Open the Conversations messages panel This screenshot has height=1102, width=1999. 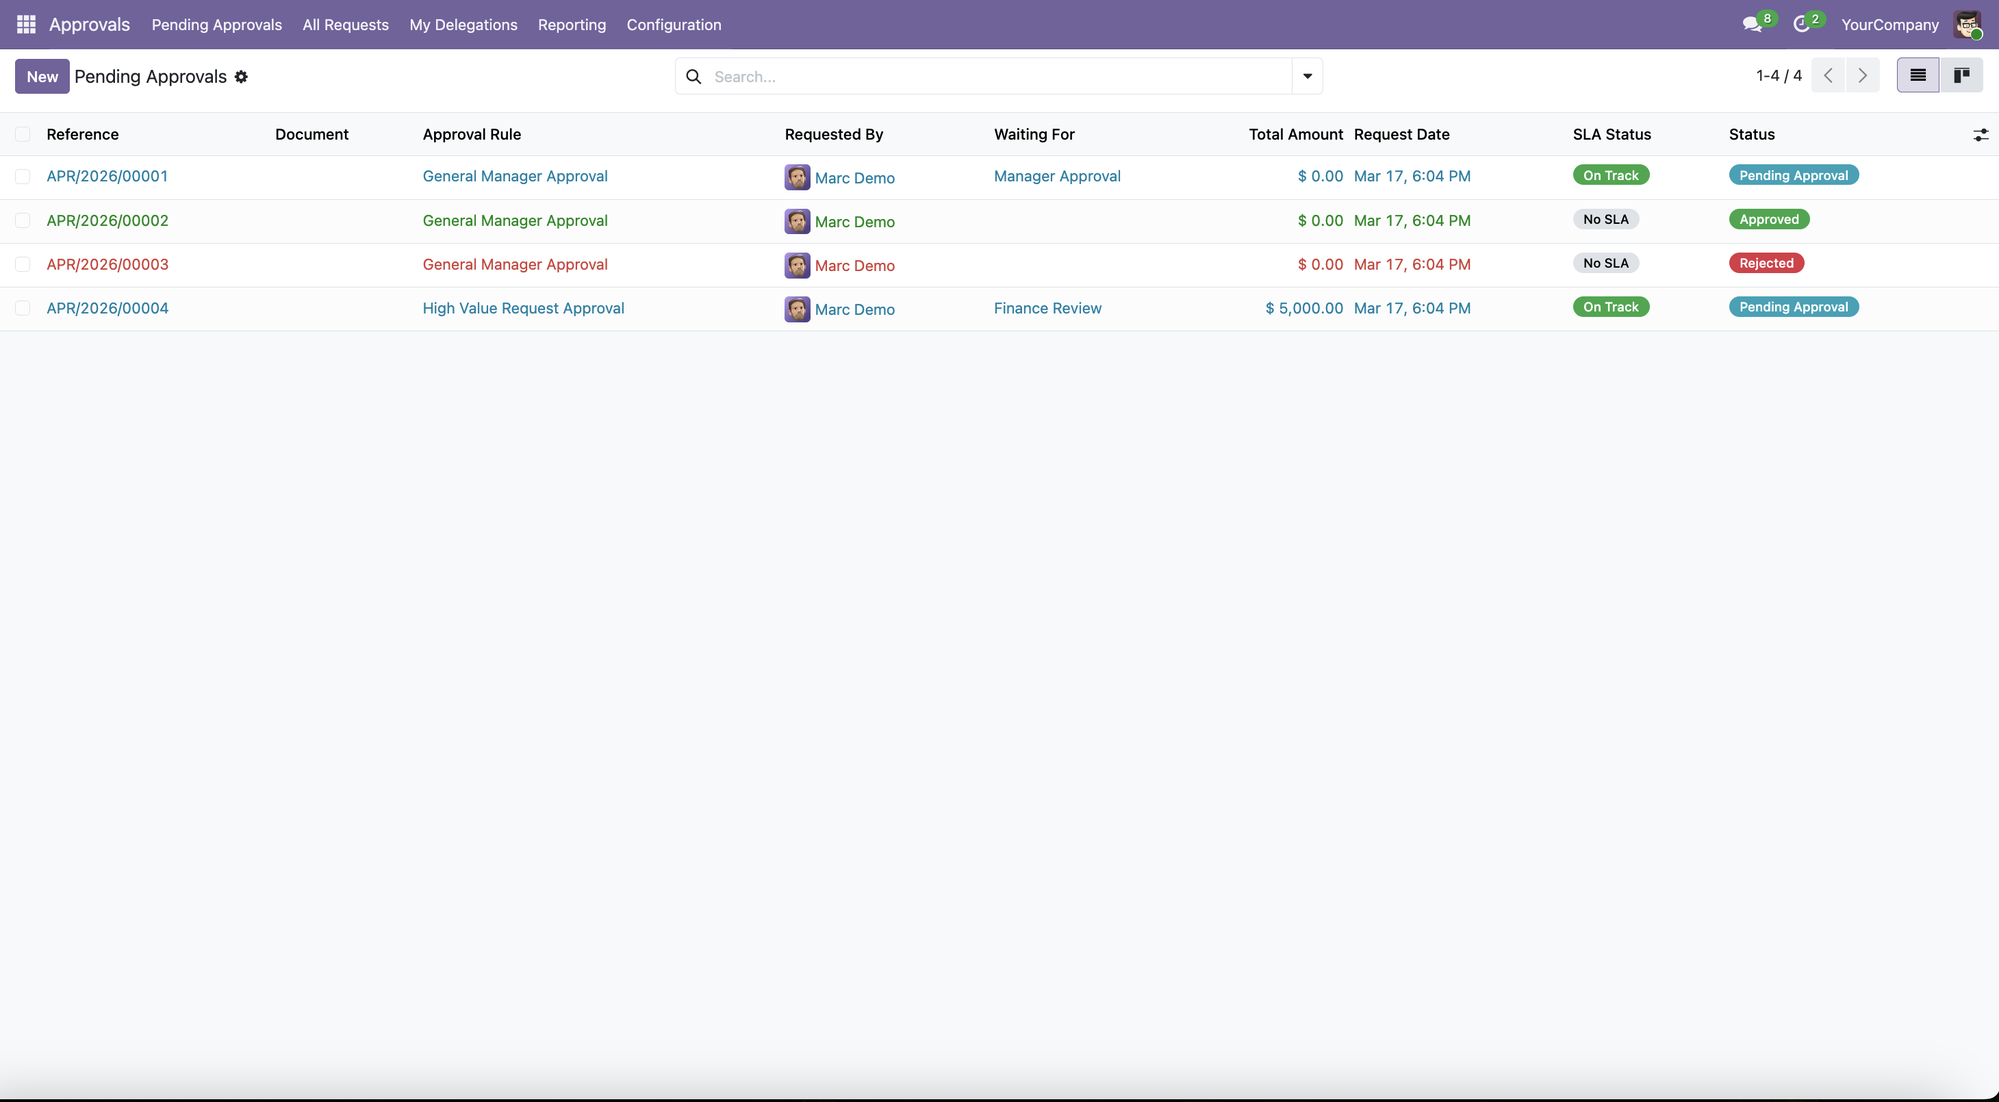(x=1753, y=22)
